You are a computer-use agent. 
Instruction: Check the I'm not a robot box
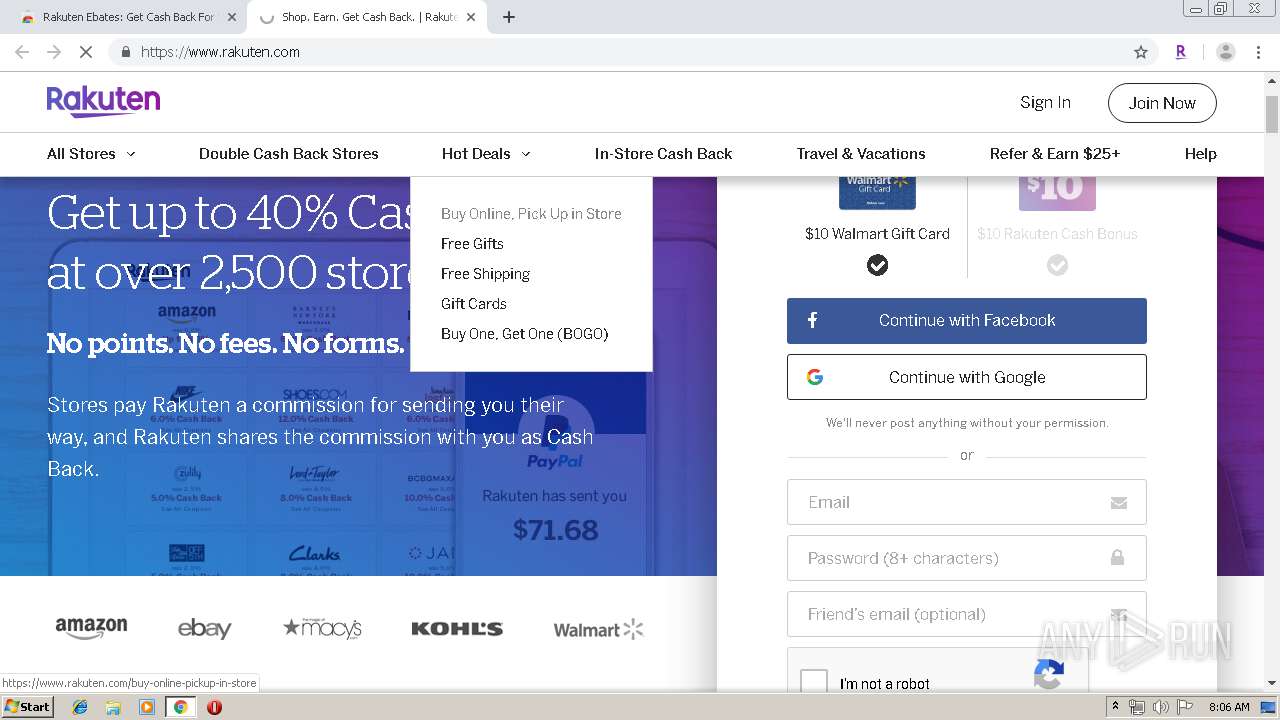click(814, 683)
